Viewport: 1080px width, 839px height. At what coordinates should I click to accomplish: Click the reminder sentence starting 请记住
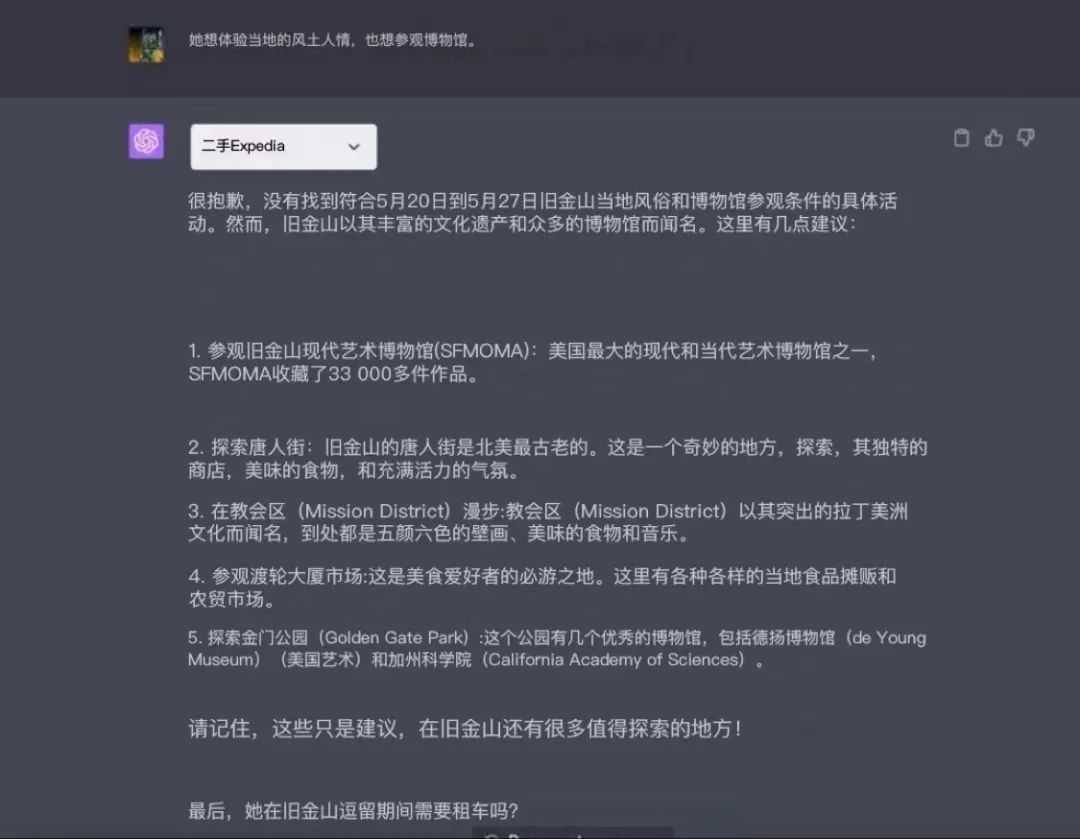point(465,729)
